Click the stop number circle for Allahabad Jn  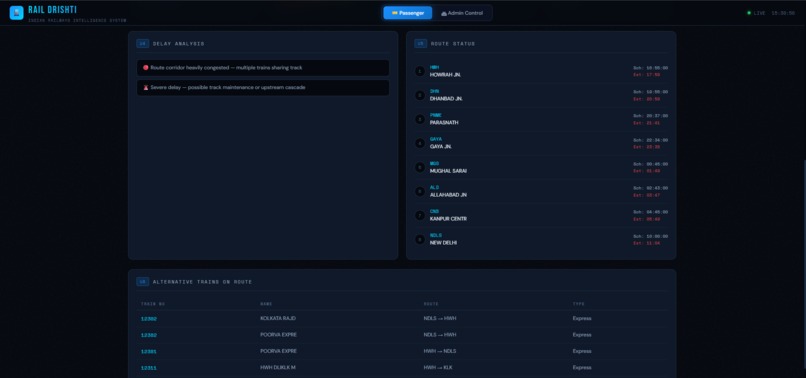(x=419, y=191)
